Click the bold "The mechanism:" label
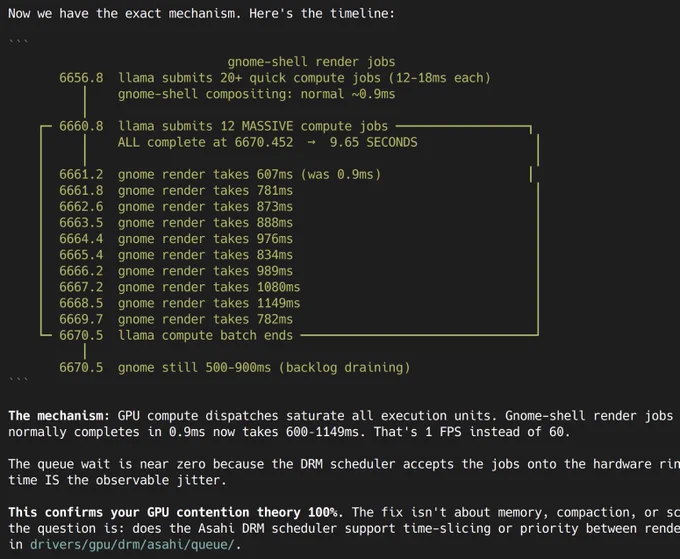The width and height of the screenshot is (680, 559). click(x=59, y=416)
